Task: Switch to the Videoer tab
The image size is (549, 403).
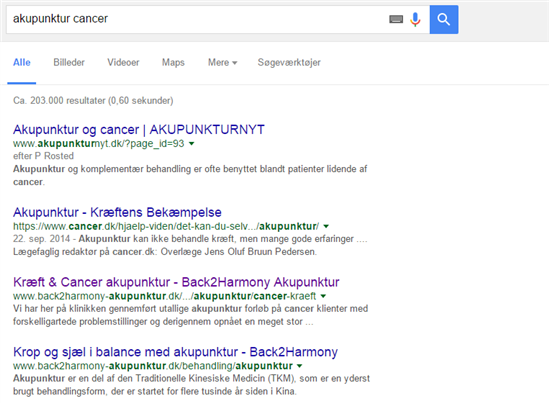Action: [123, 62]
